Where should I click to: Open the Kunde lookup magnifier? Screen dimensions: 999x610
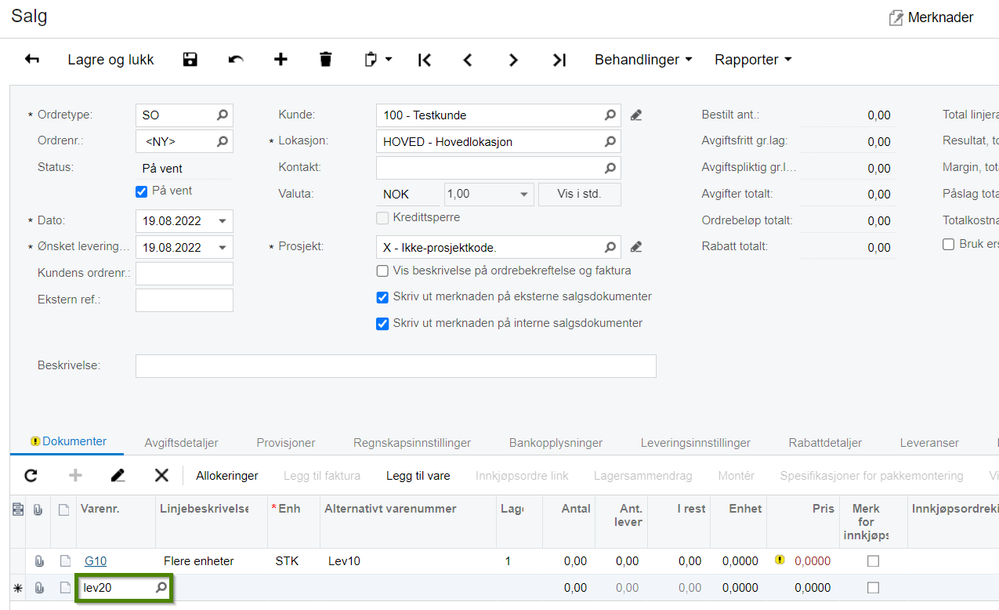point(610,115)
